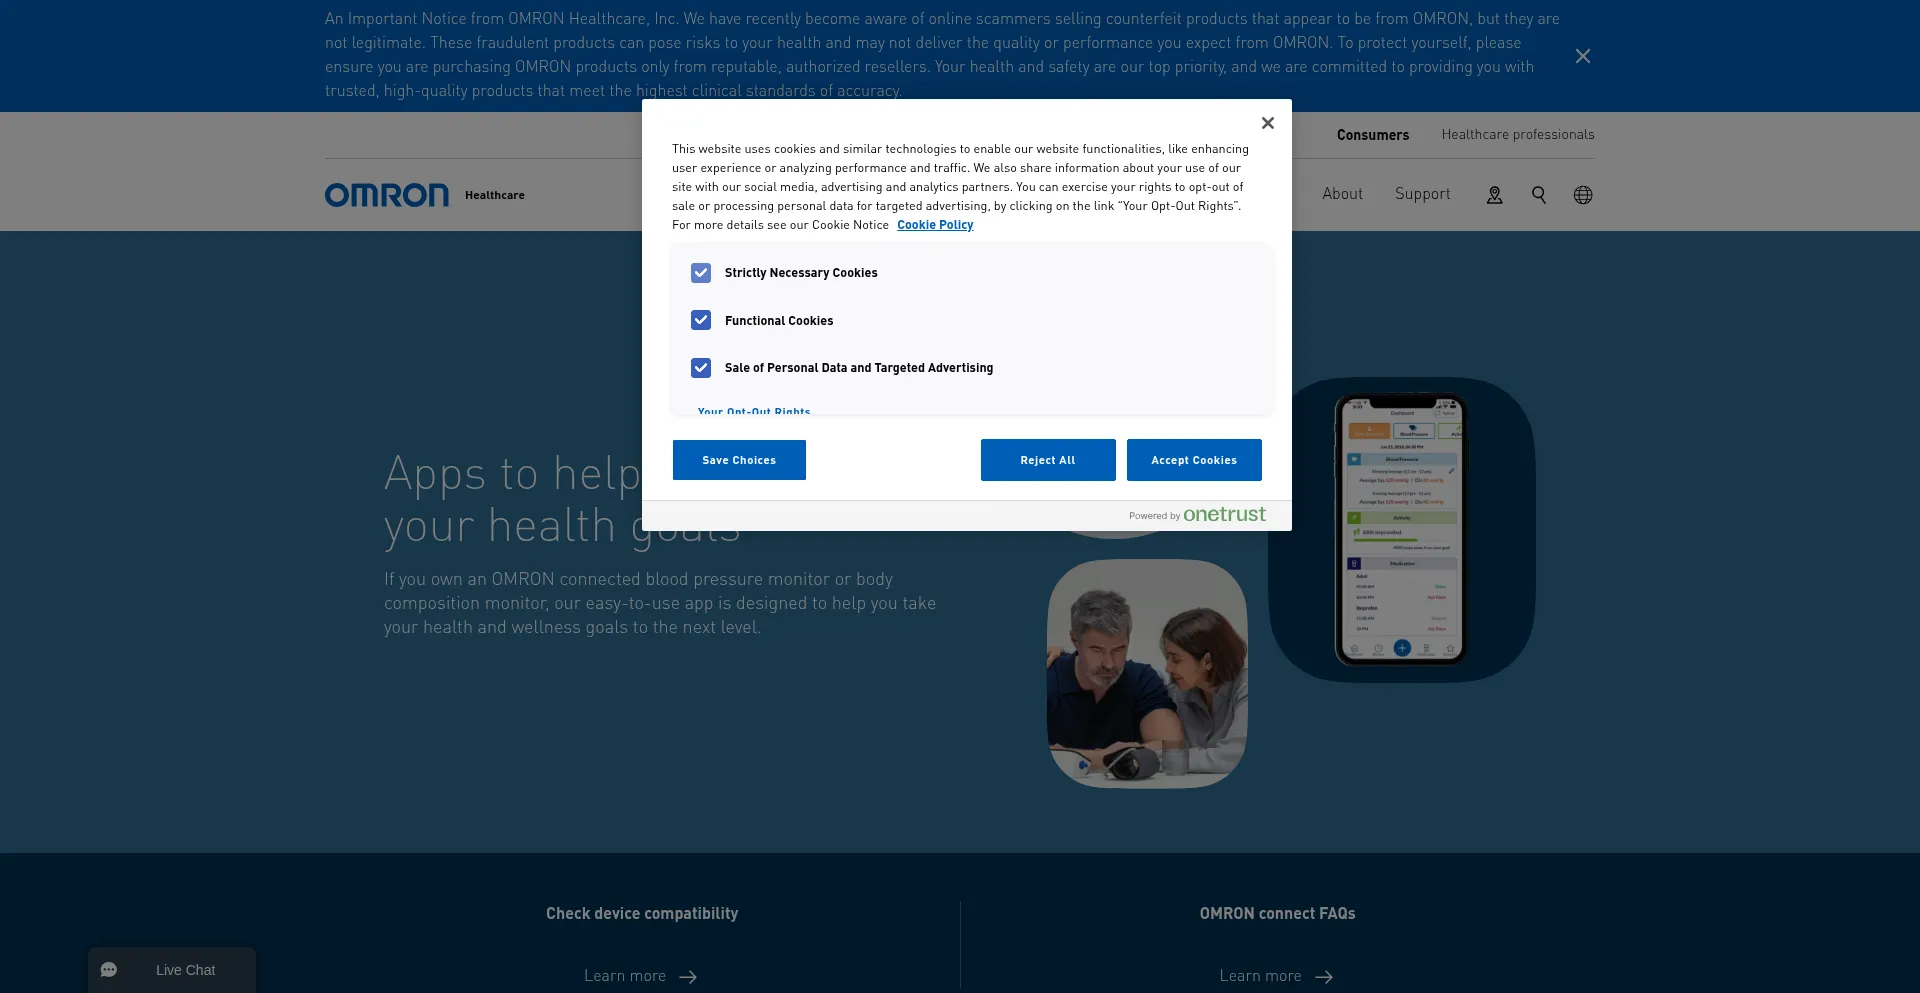The width and height of the screenshot is (1920, 993).
Task: Toggle Strictly Necessary Cookies checkbox
Action: point(701,273)
